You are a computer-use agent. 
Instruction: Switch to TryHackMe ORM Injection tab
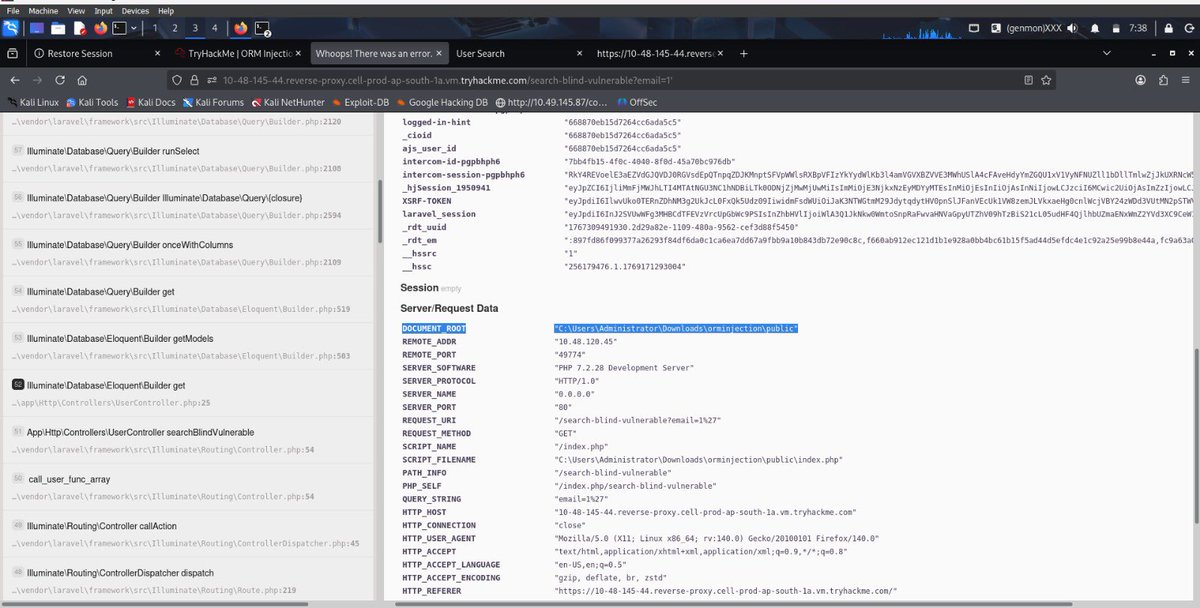(237, 53)
